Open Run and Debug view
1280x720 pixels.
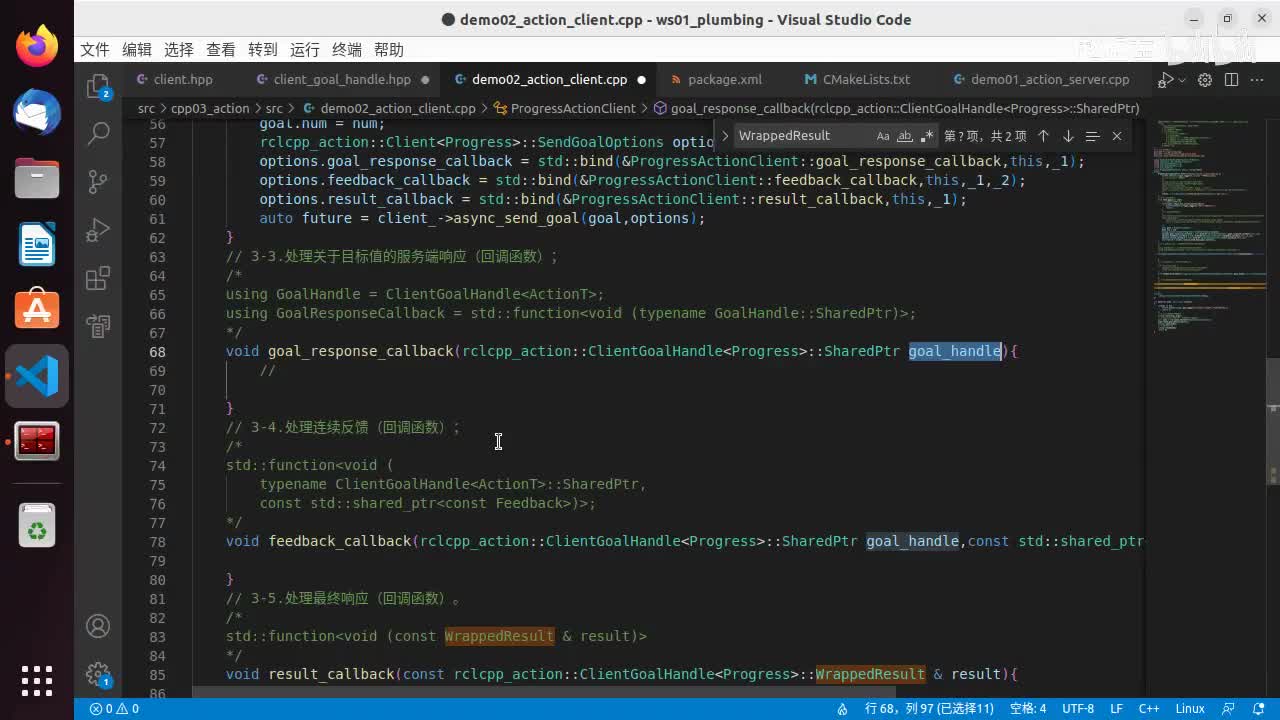[98, 230]
